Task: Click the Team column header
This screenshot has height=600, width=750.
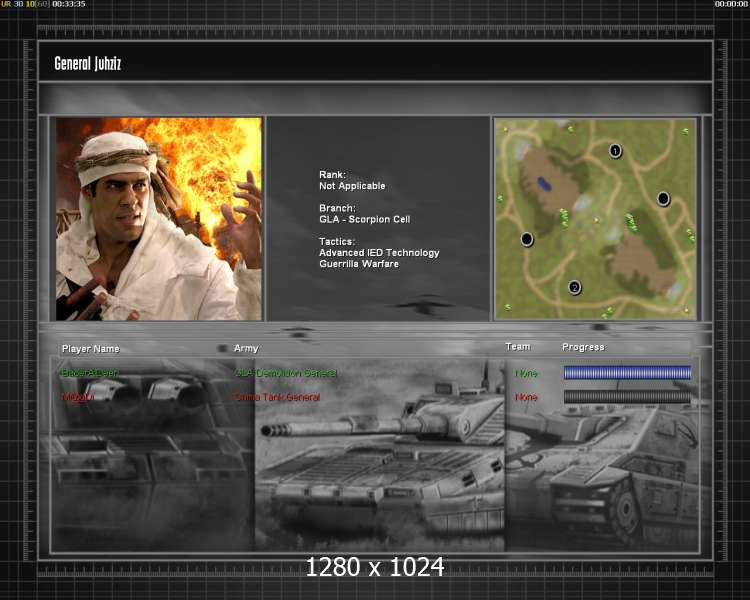Action: [x=518, y=346]
